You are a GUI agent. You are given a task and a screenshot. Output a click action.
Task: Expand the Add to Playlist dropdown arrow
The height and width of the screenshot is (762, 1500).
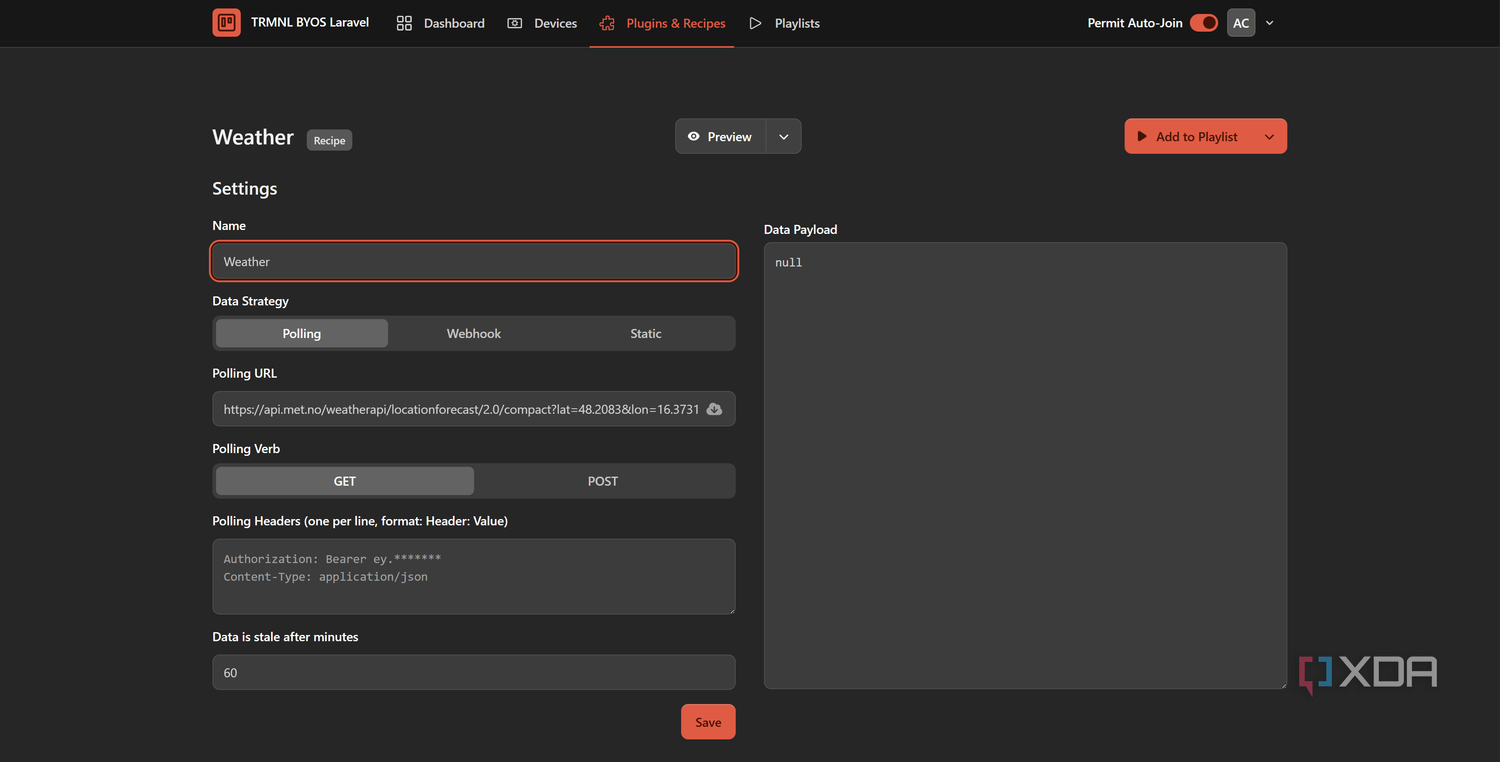1269,137
